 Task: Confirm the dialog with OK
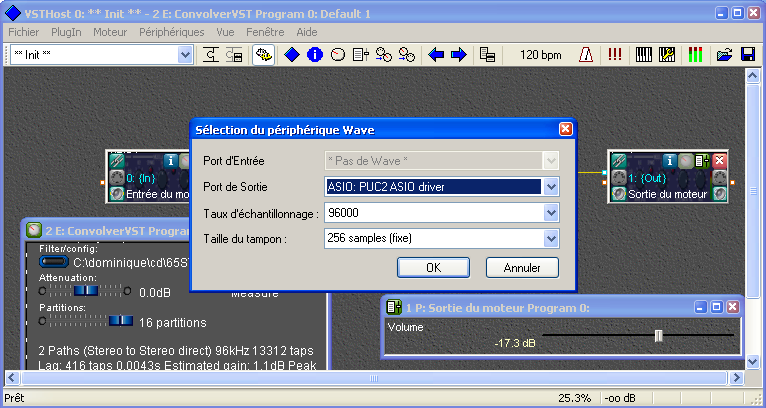(433, 268)
